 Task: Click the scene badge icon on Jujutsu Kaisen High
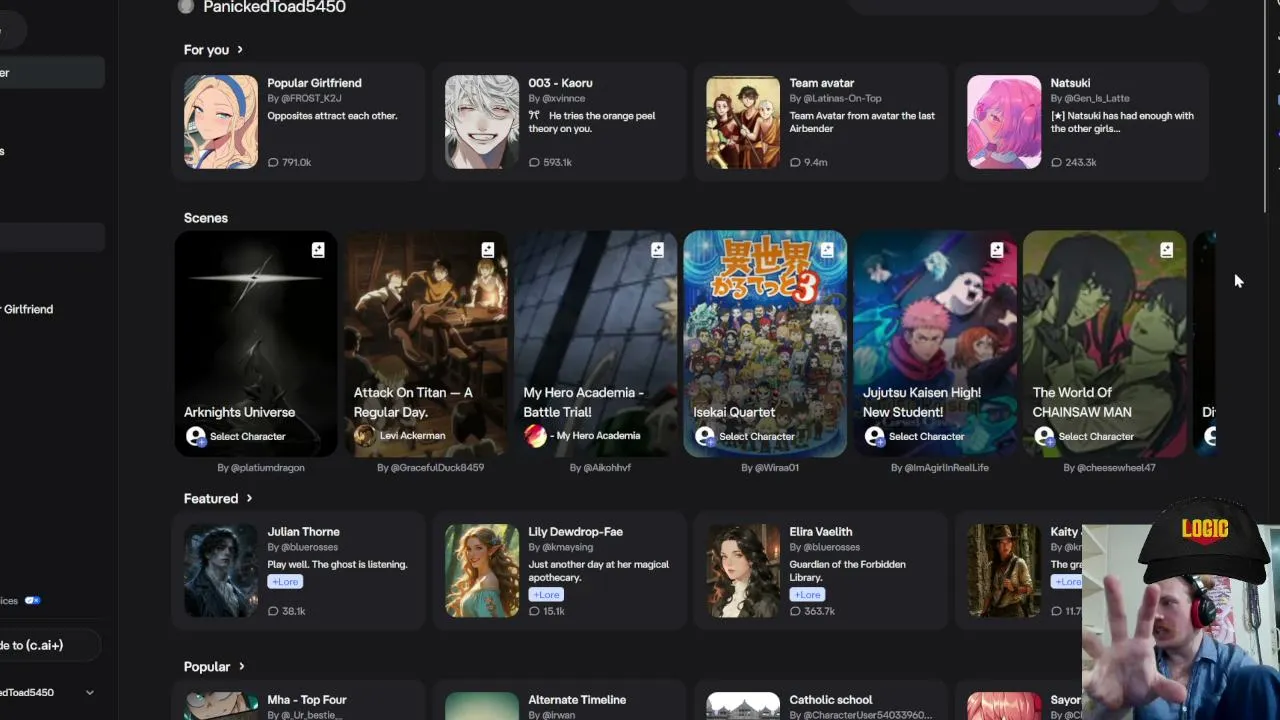pos(997,250)
